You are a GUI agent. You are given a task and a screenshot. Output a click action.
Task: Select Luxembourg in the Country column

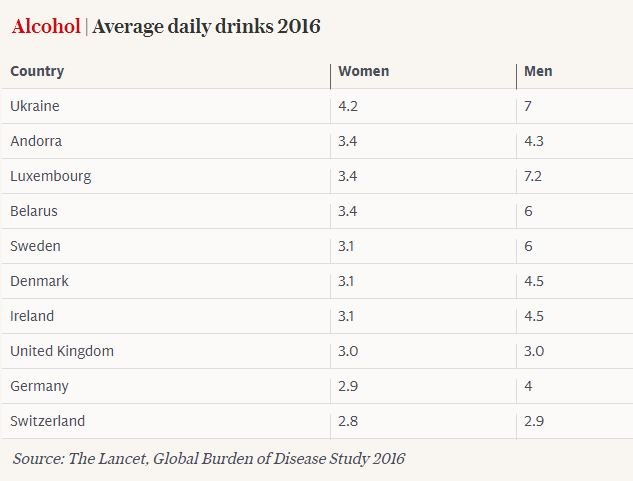pyautogui.click(x=50, y=176)
